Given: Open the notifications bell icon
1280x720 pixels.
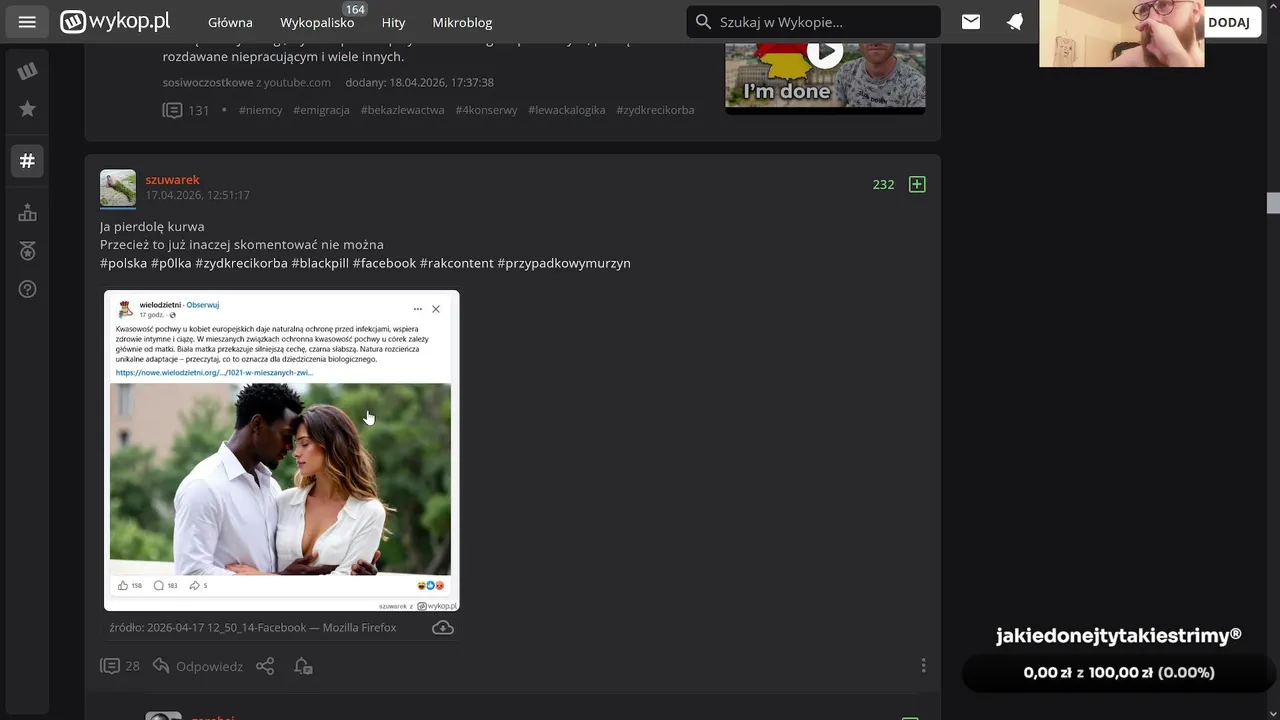Looking at the screenshot, I should click(x=1015, y=22).
